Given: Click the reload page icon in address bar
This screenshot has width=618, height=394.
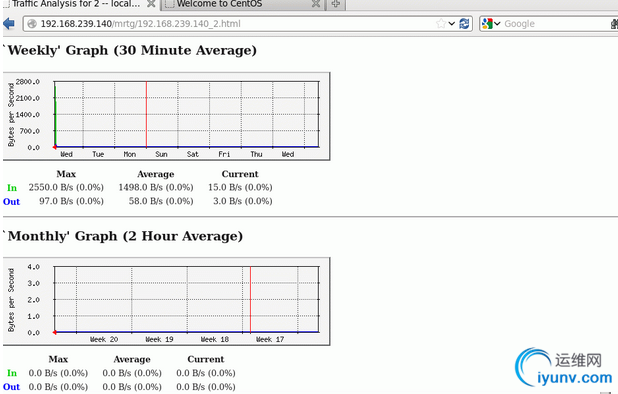Looking at the screenshot, I should click(464, 24).
